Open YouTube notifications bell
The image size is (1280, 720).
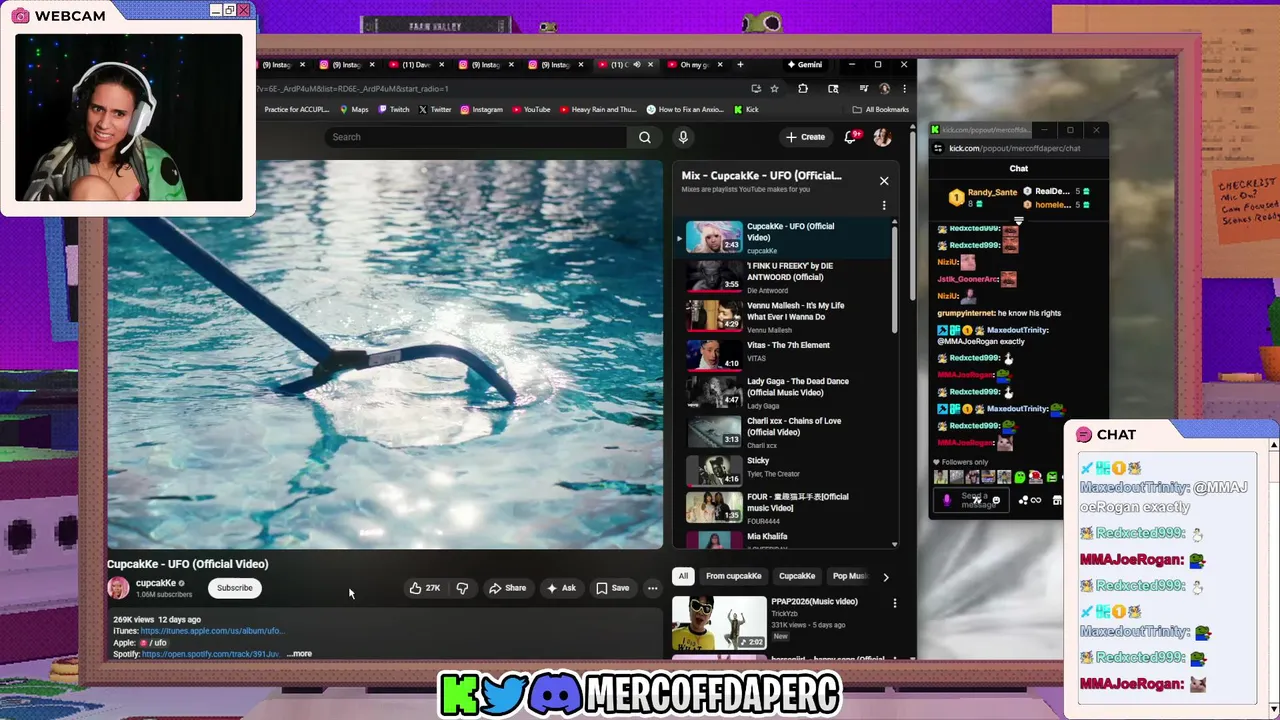(x=851, y=137)
